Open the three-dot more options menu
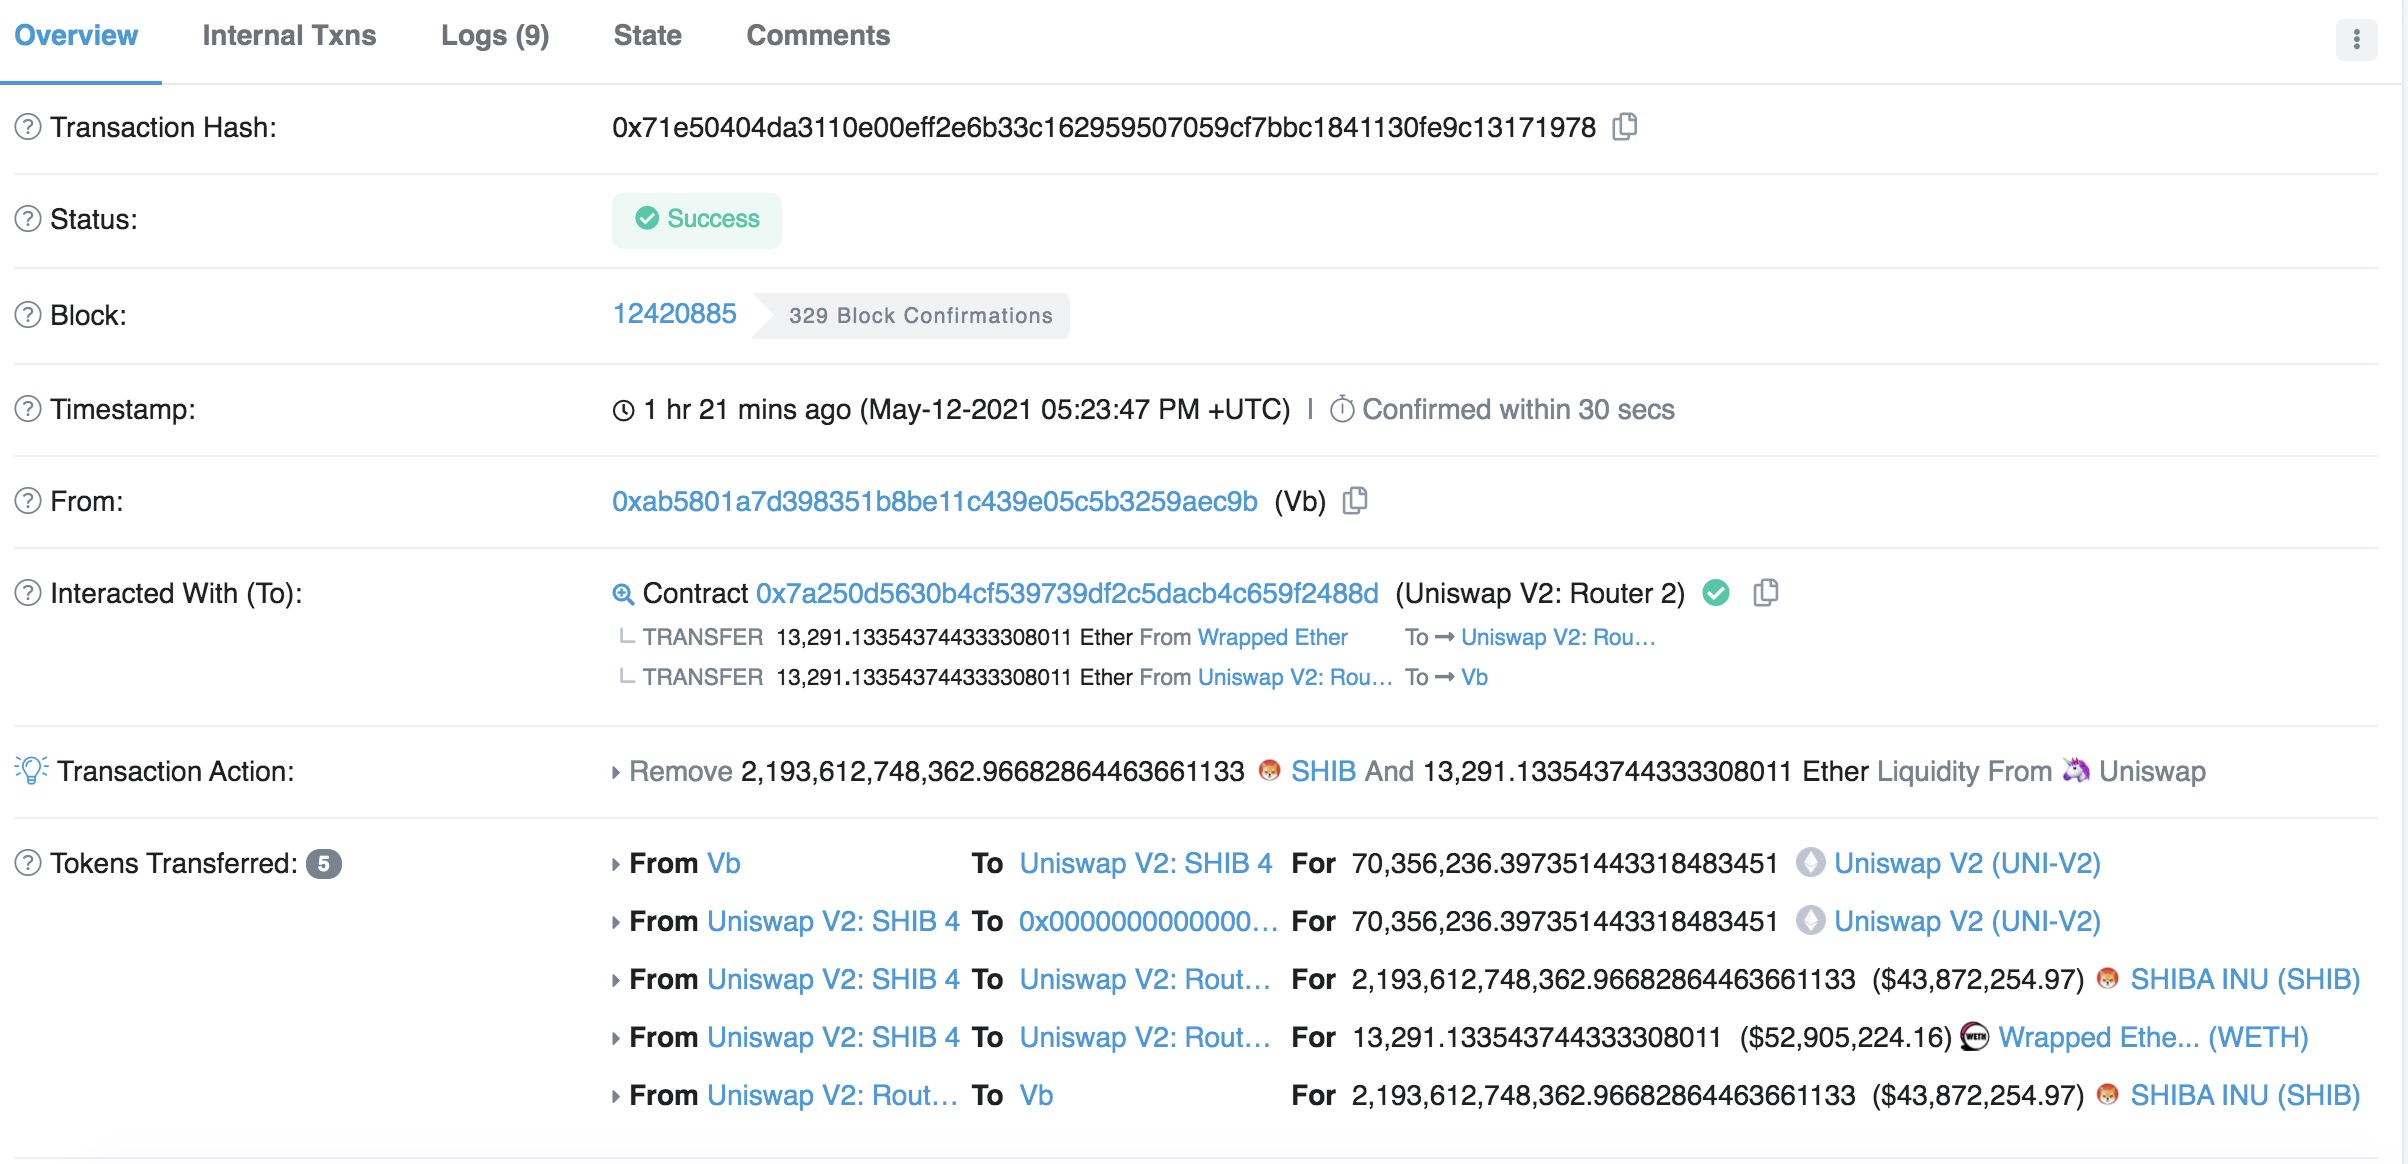Screen dimensions: 2408x1164 click(x=2357, y=39)
